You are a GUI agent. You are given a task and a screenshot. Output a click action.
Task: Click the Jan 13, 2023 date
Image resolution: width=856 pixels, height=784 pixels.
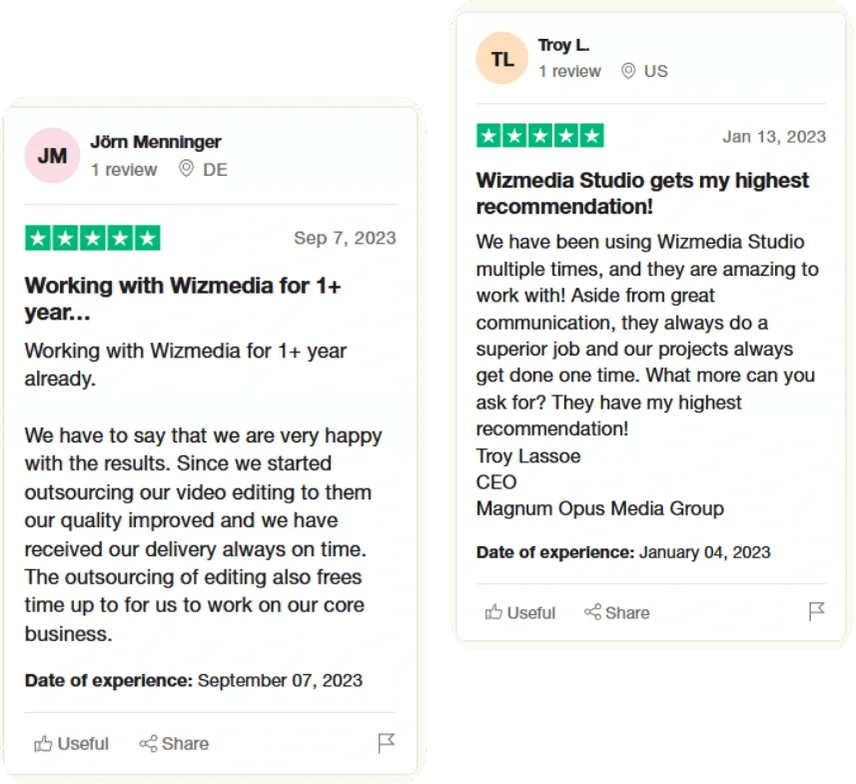pyautogui.click(x=774, y=136)
